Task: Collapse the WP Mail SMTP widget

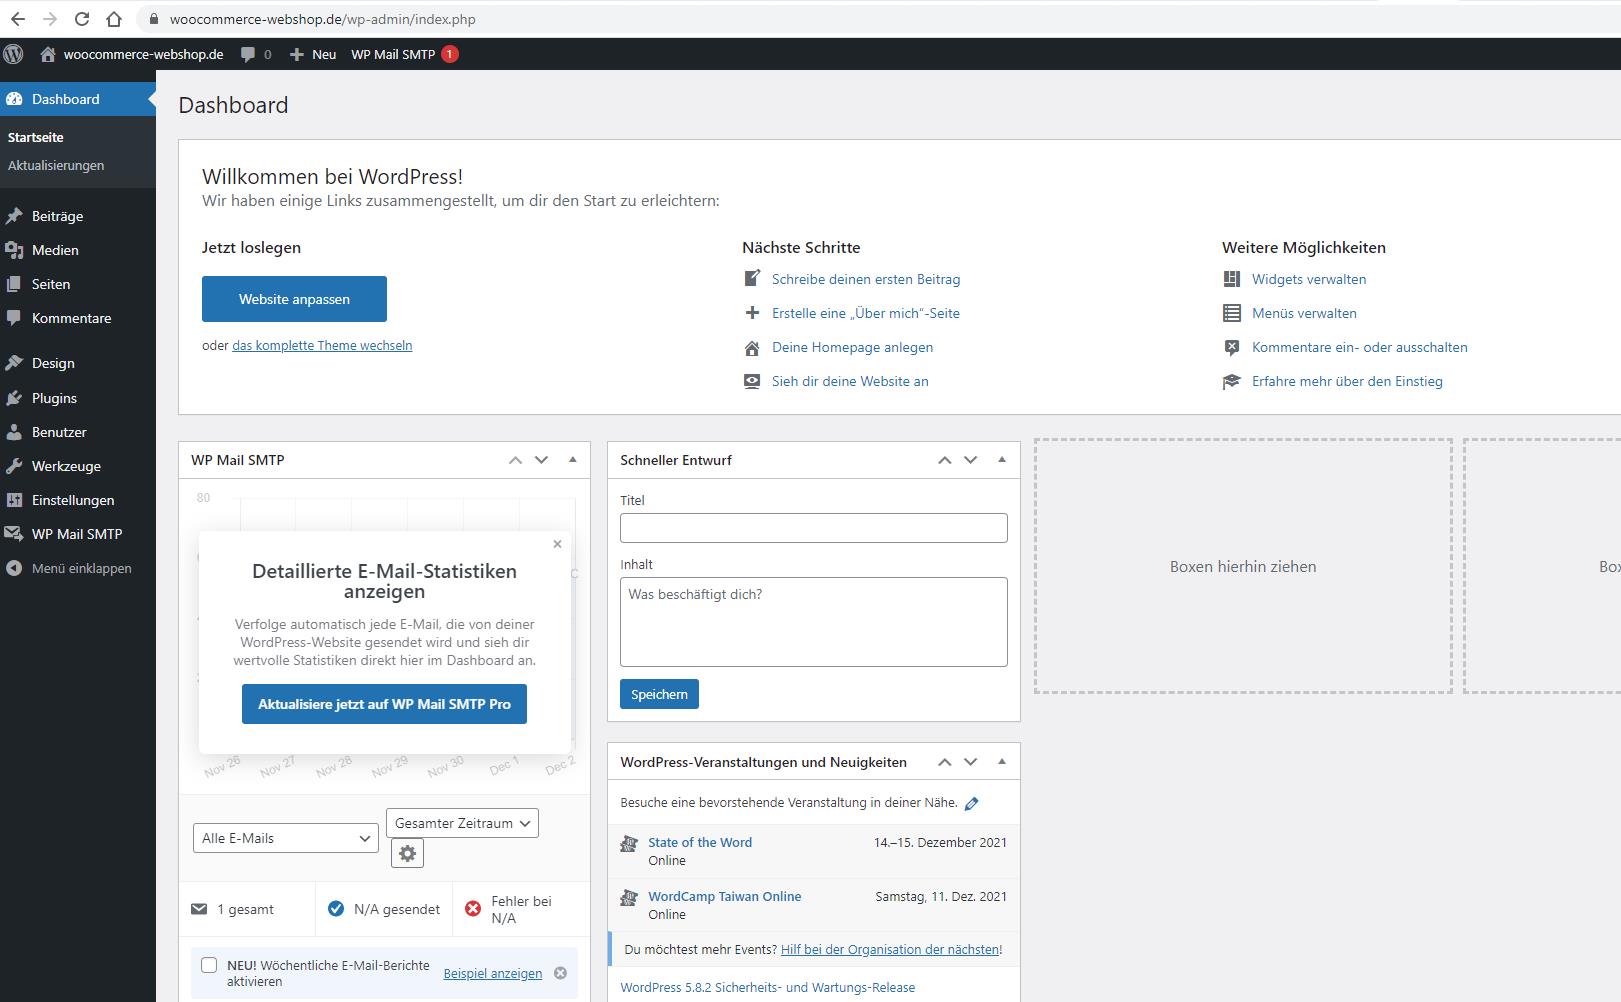Action: coord(573,460)
